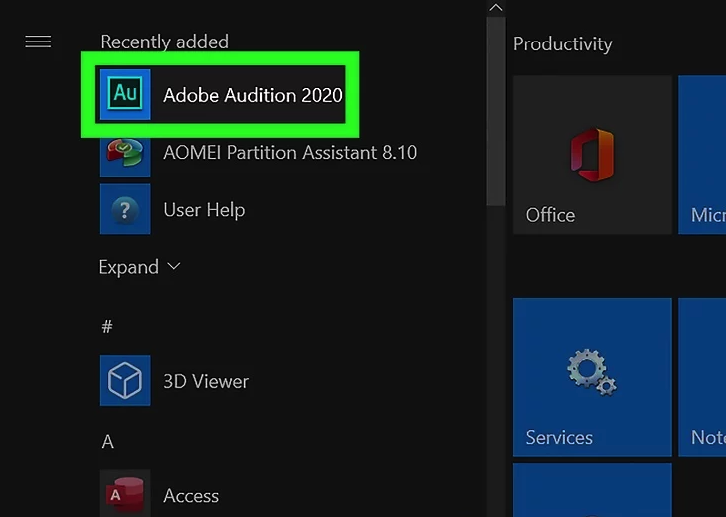Open the User Help question mark icon

coord(125,209)
